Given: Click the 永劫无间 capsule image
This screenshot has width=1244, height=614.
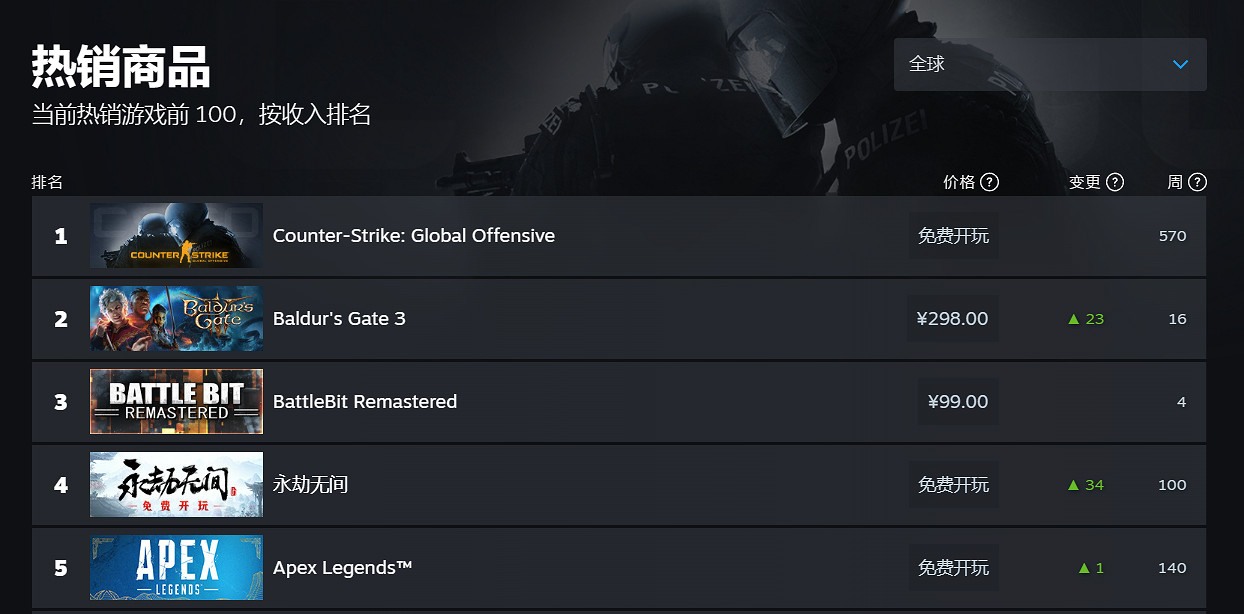Looking at the screenshot, I should point(176,484).
